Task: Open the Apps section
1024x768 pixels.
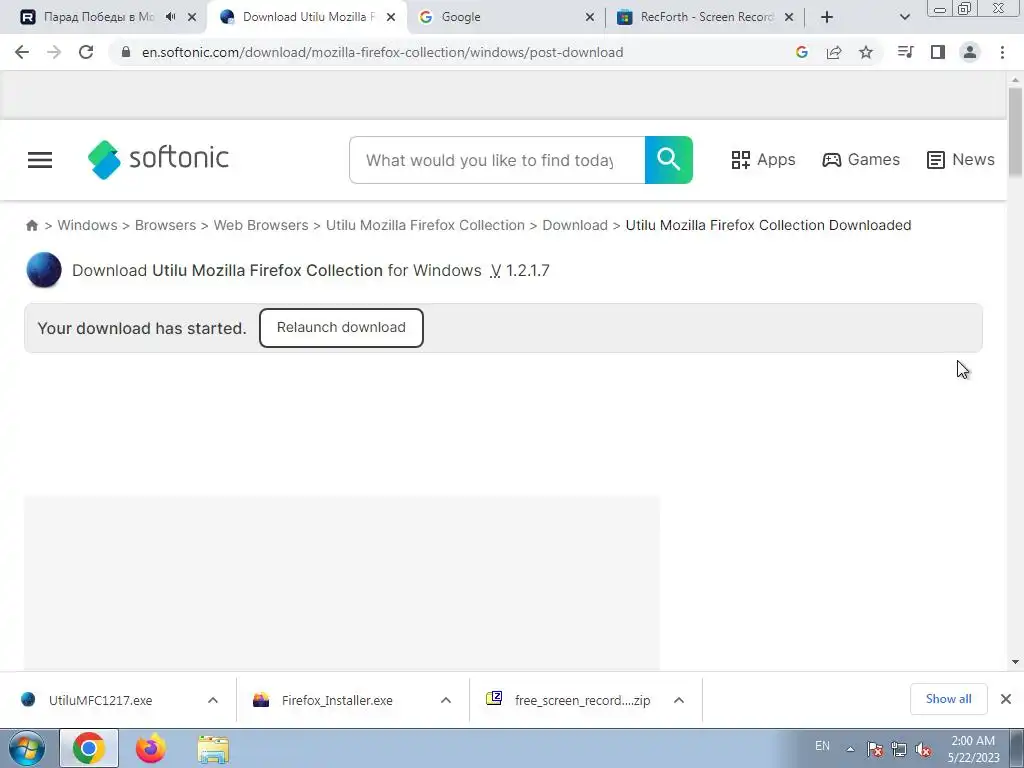Action: [x=763, y=159]
